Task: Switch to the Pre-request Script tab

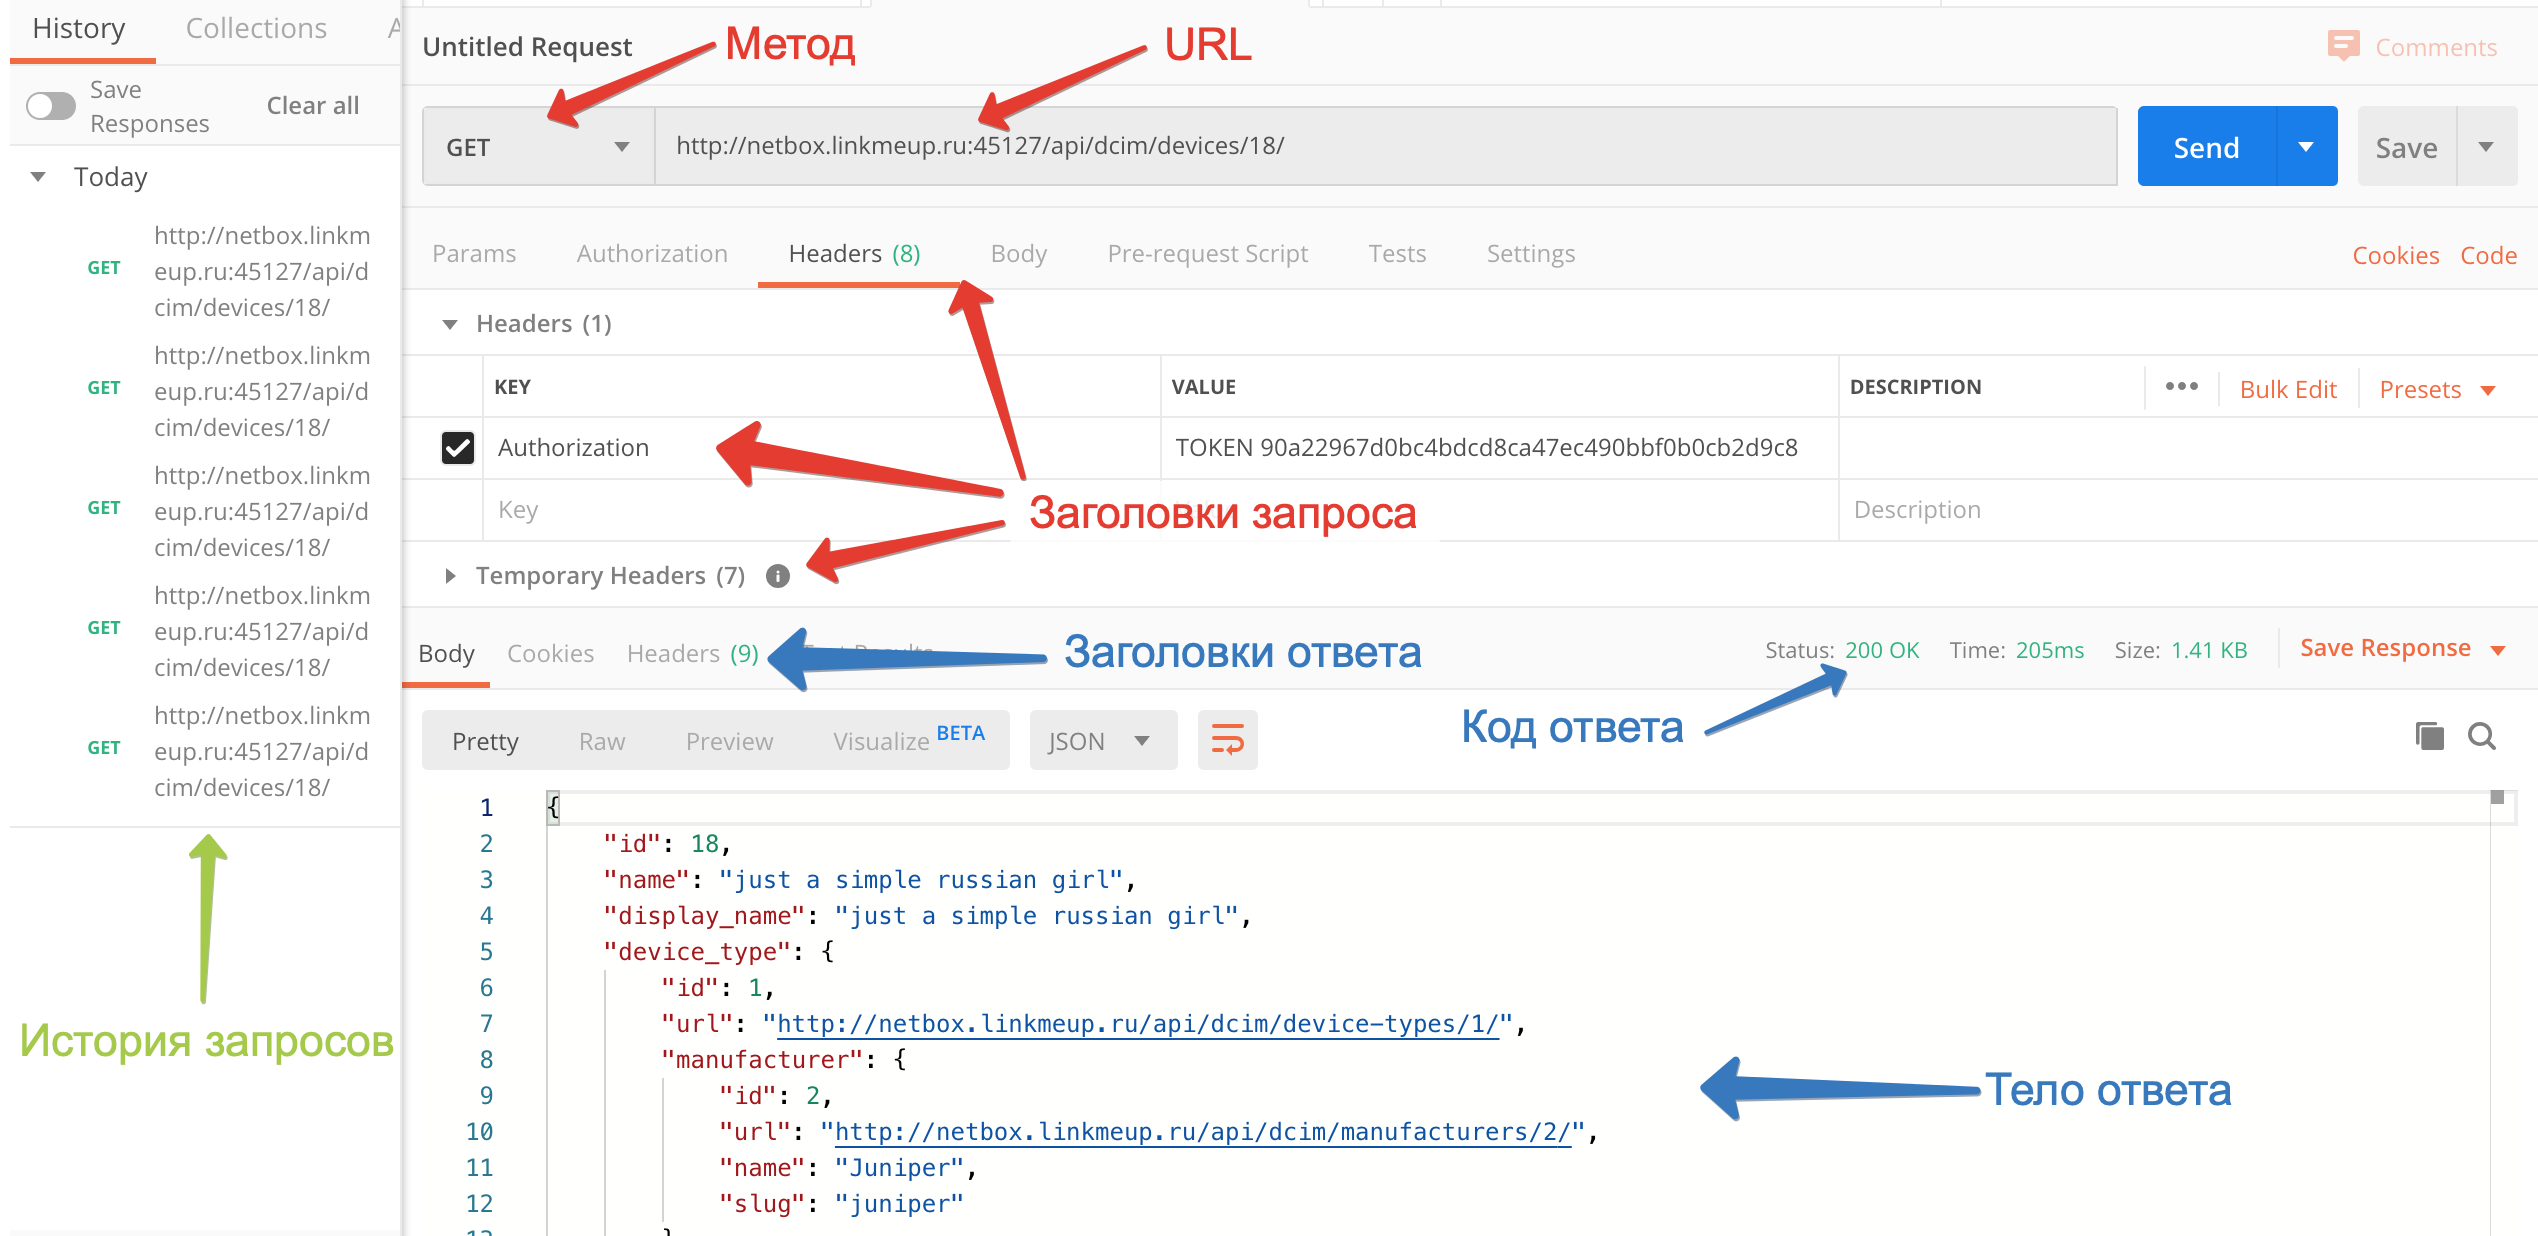Action: (1206, 253)
